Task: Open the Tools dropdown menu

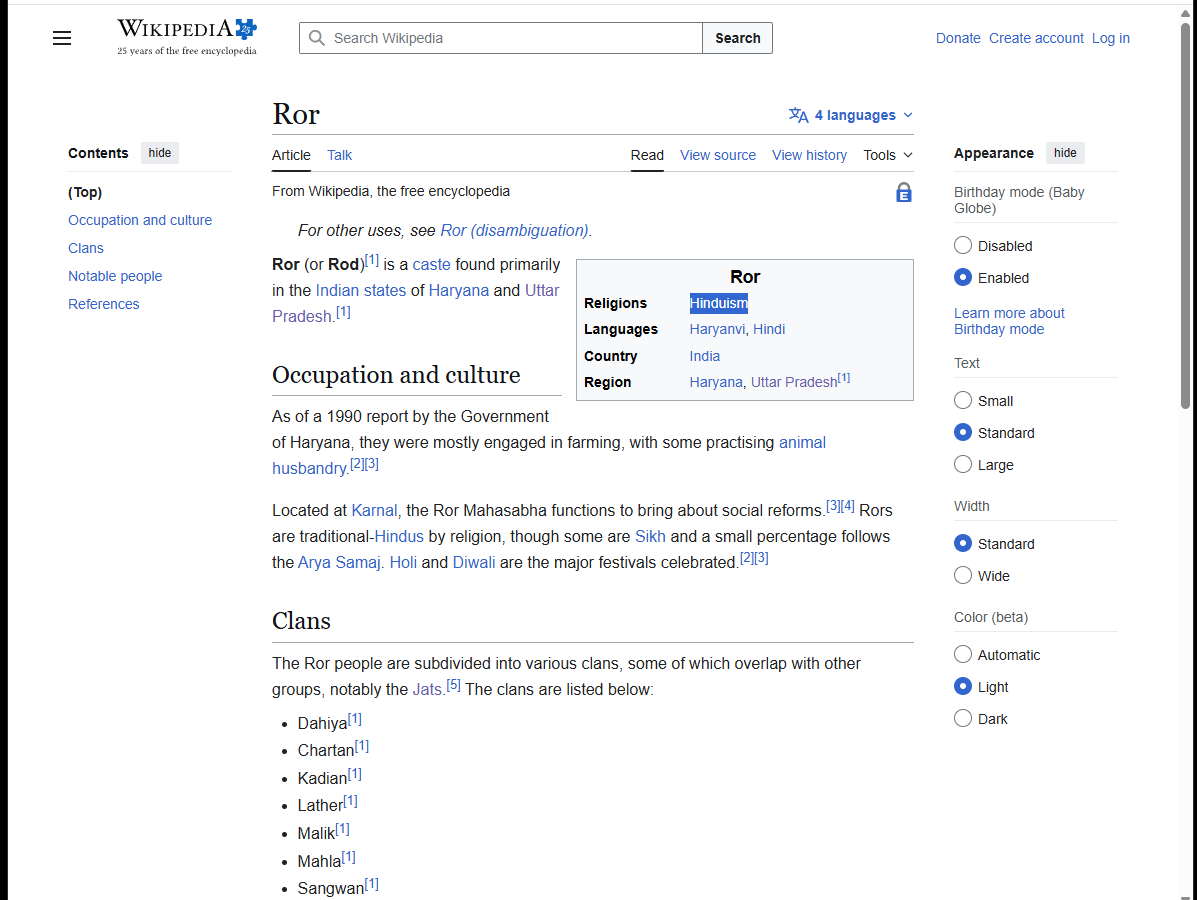Action: [x=888, y=155]
